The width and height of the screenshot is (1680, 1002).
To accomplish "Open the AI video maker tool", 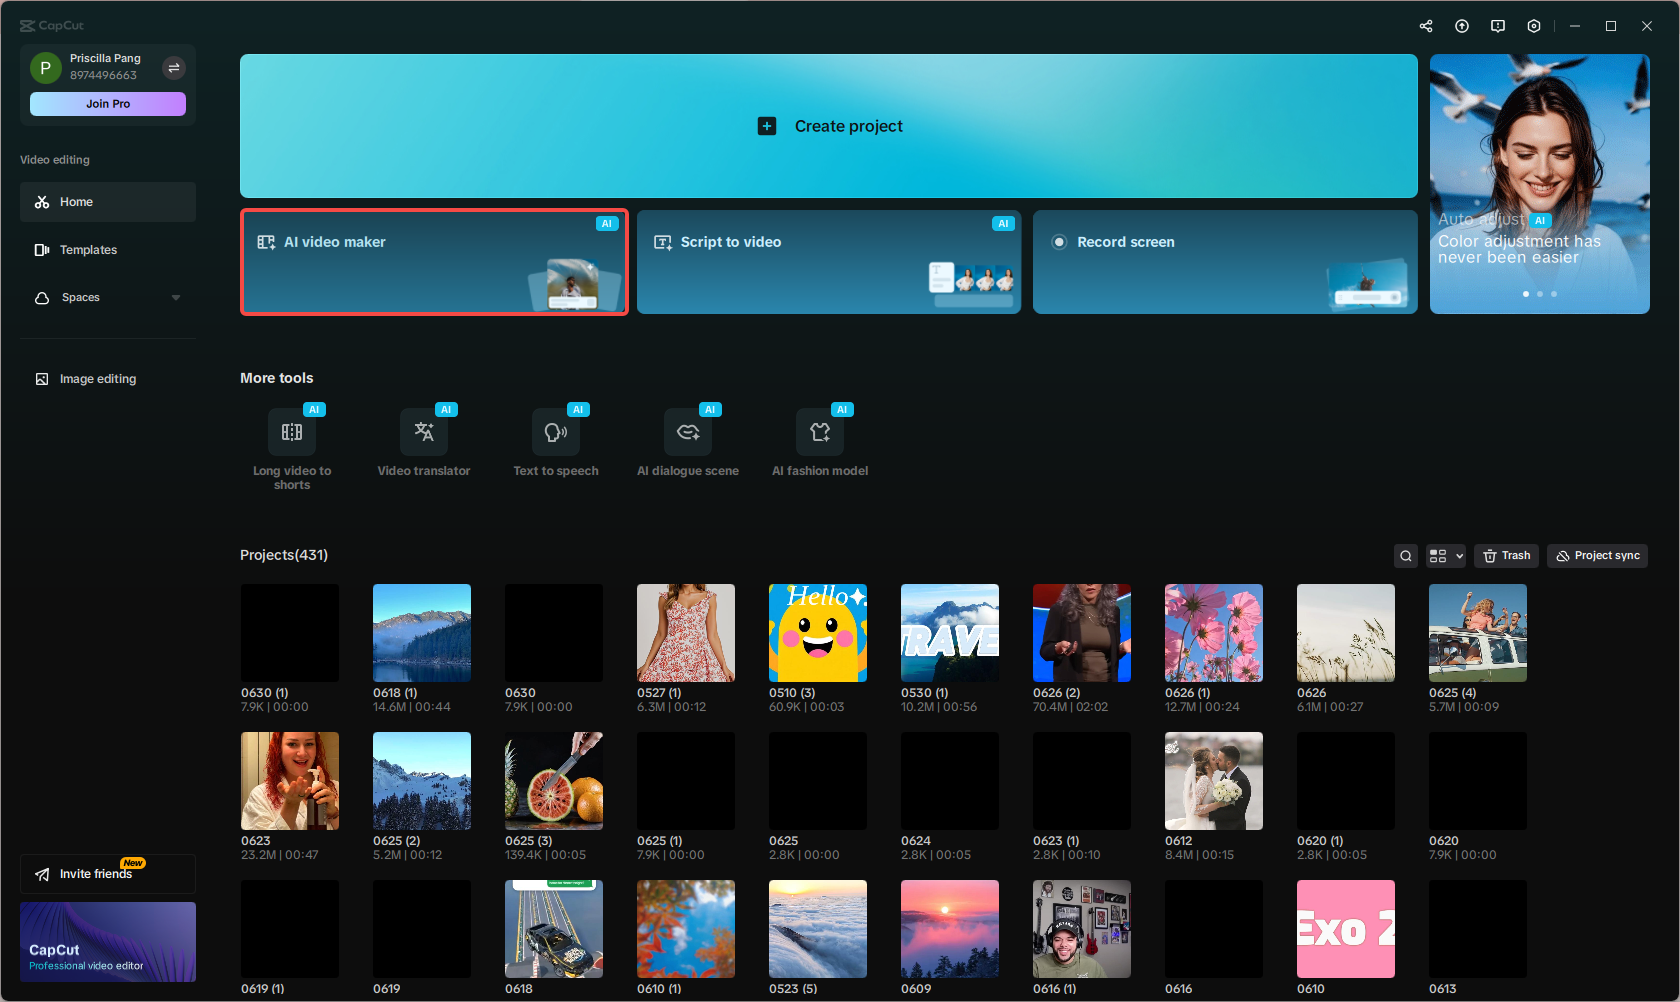I will 434,262.
